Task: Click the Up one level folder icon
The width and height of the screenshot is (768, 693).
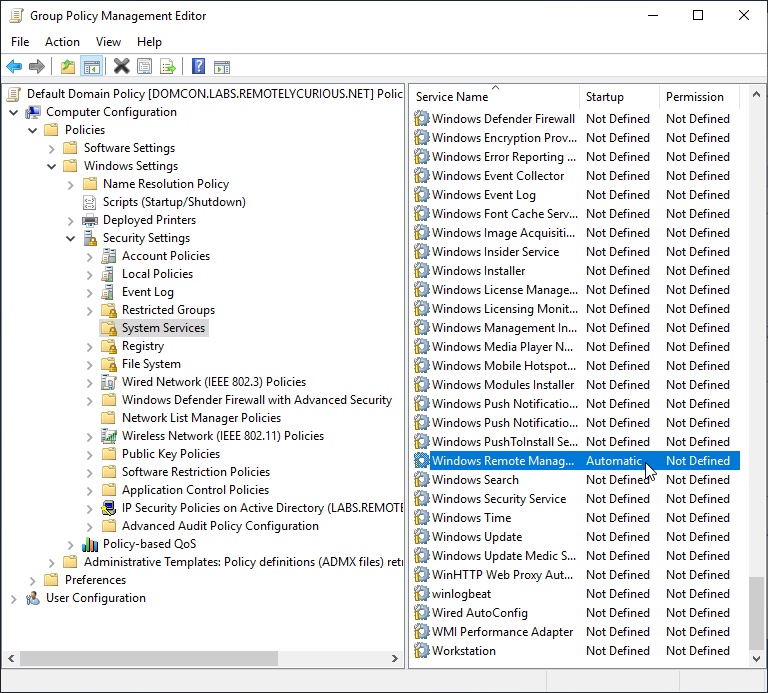Action: tap(68, 66)
